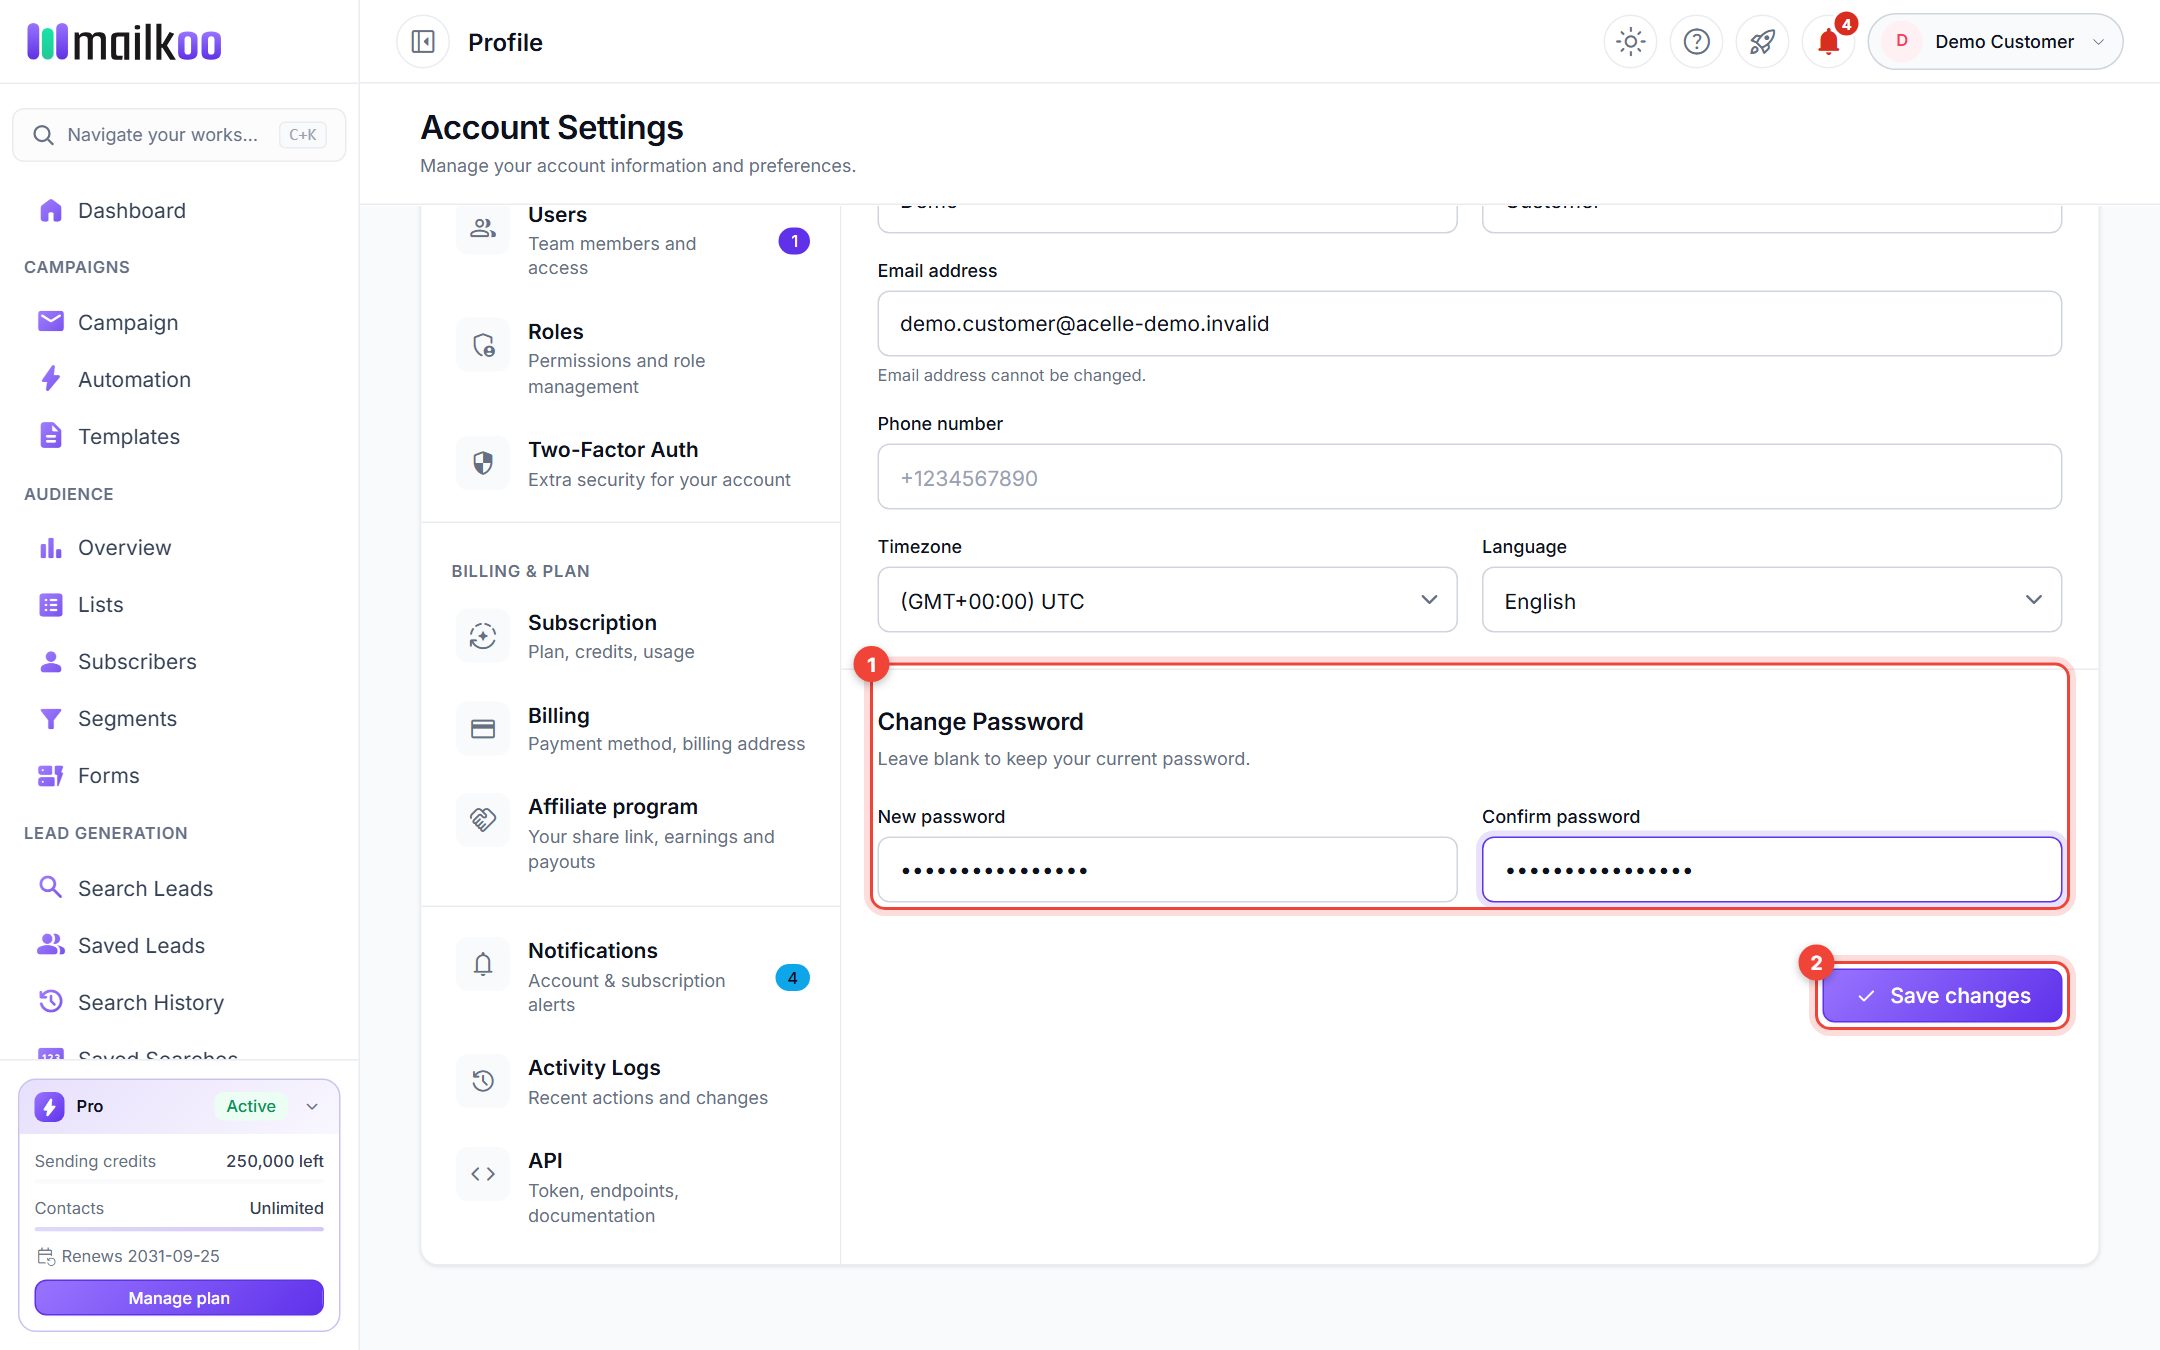The width and height of the screenshot is (2160, 1350).
Task: Open Notifications alerts section
Action: pyautogui.click(x=631, y=977)
